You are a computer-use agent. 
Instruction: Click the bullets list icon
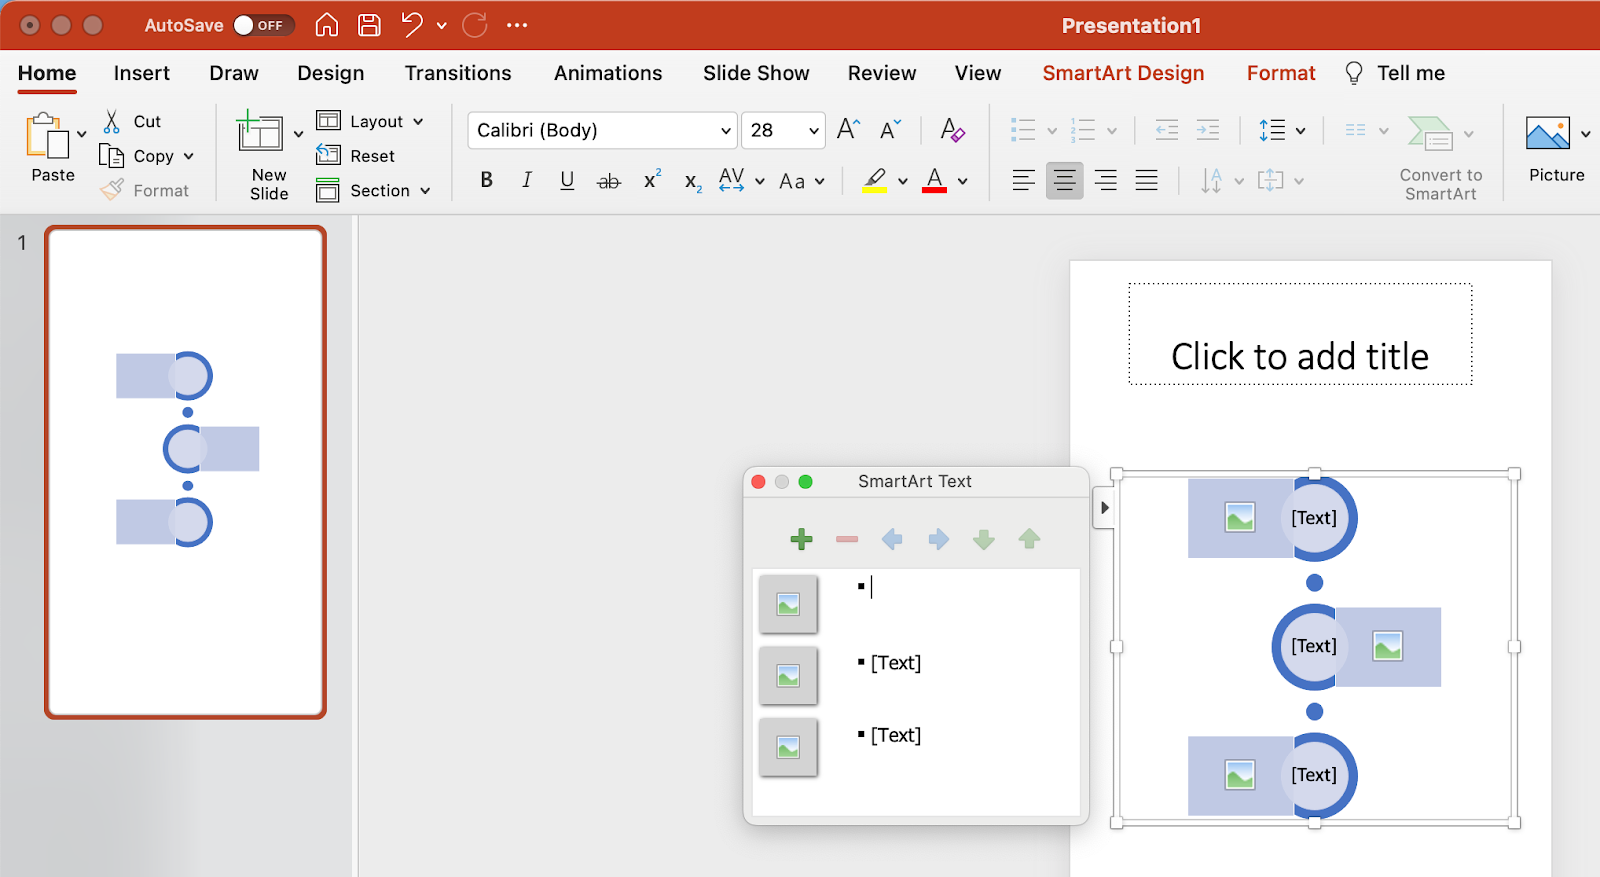(1023, 130)
